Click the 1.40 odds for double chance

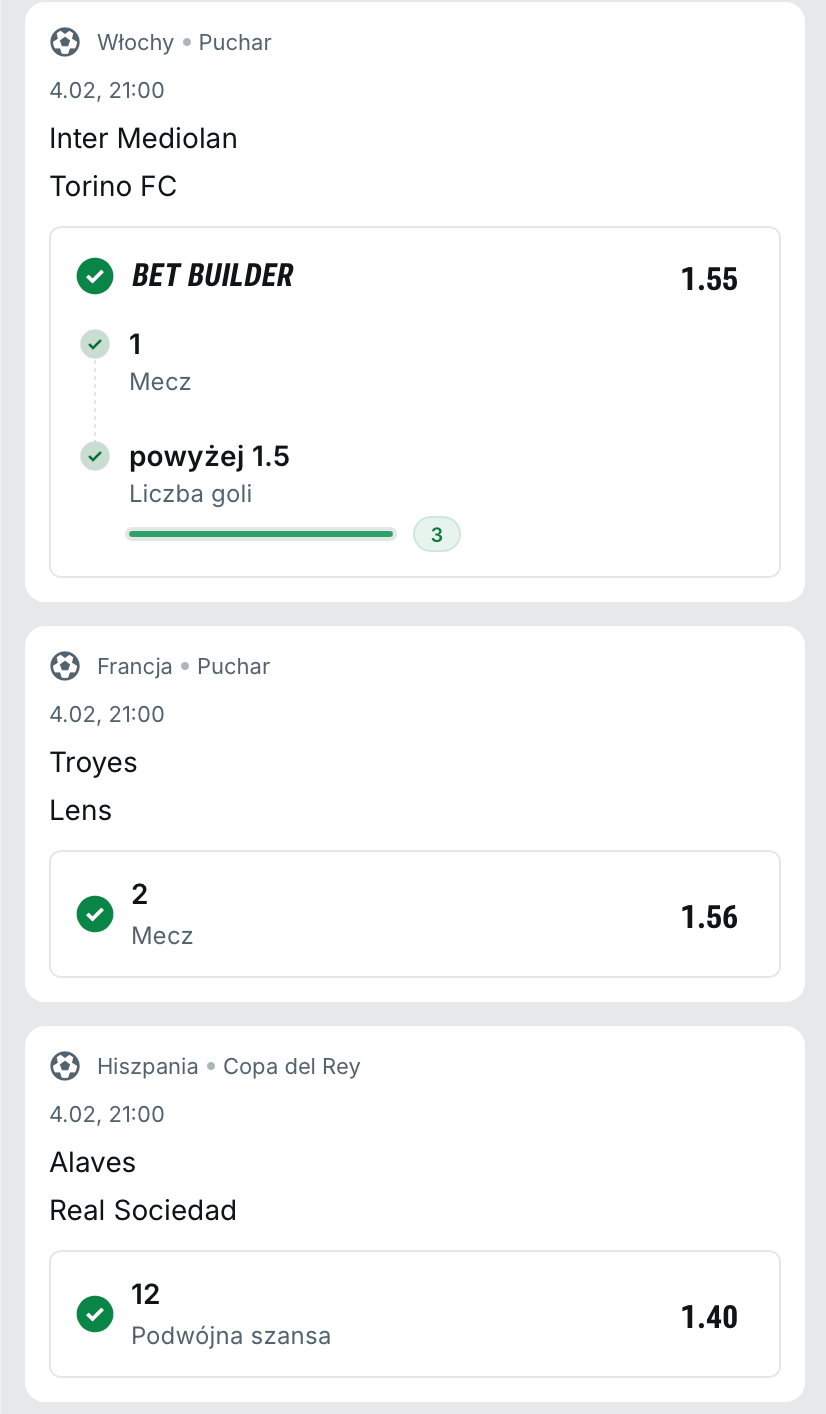pyautogui.click(x=709, y=1317)
